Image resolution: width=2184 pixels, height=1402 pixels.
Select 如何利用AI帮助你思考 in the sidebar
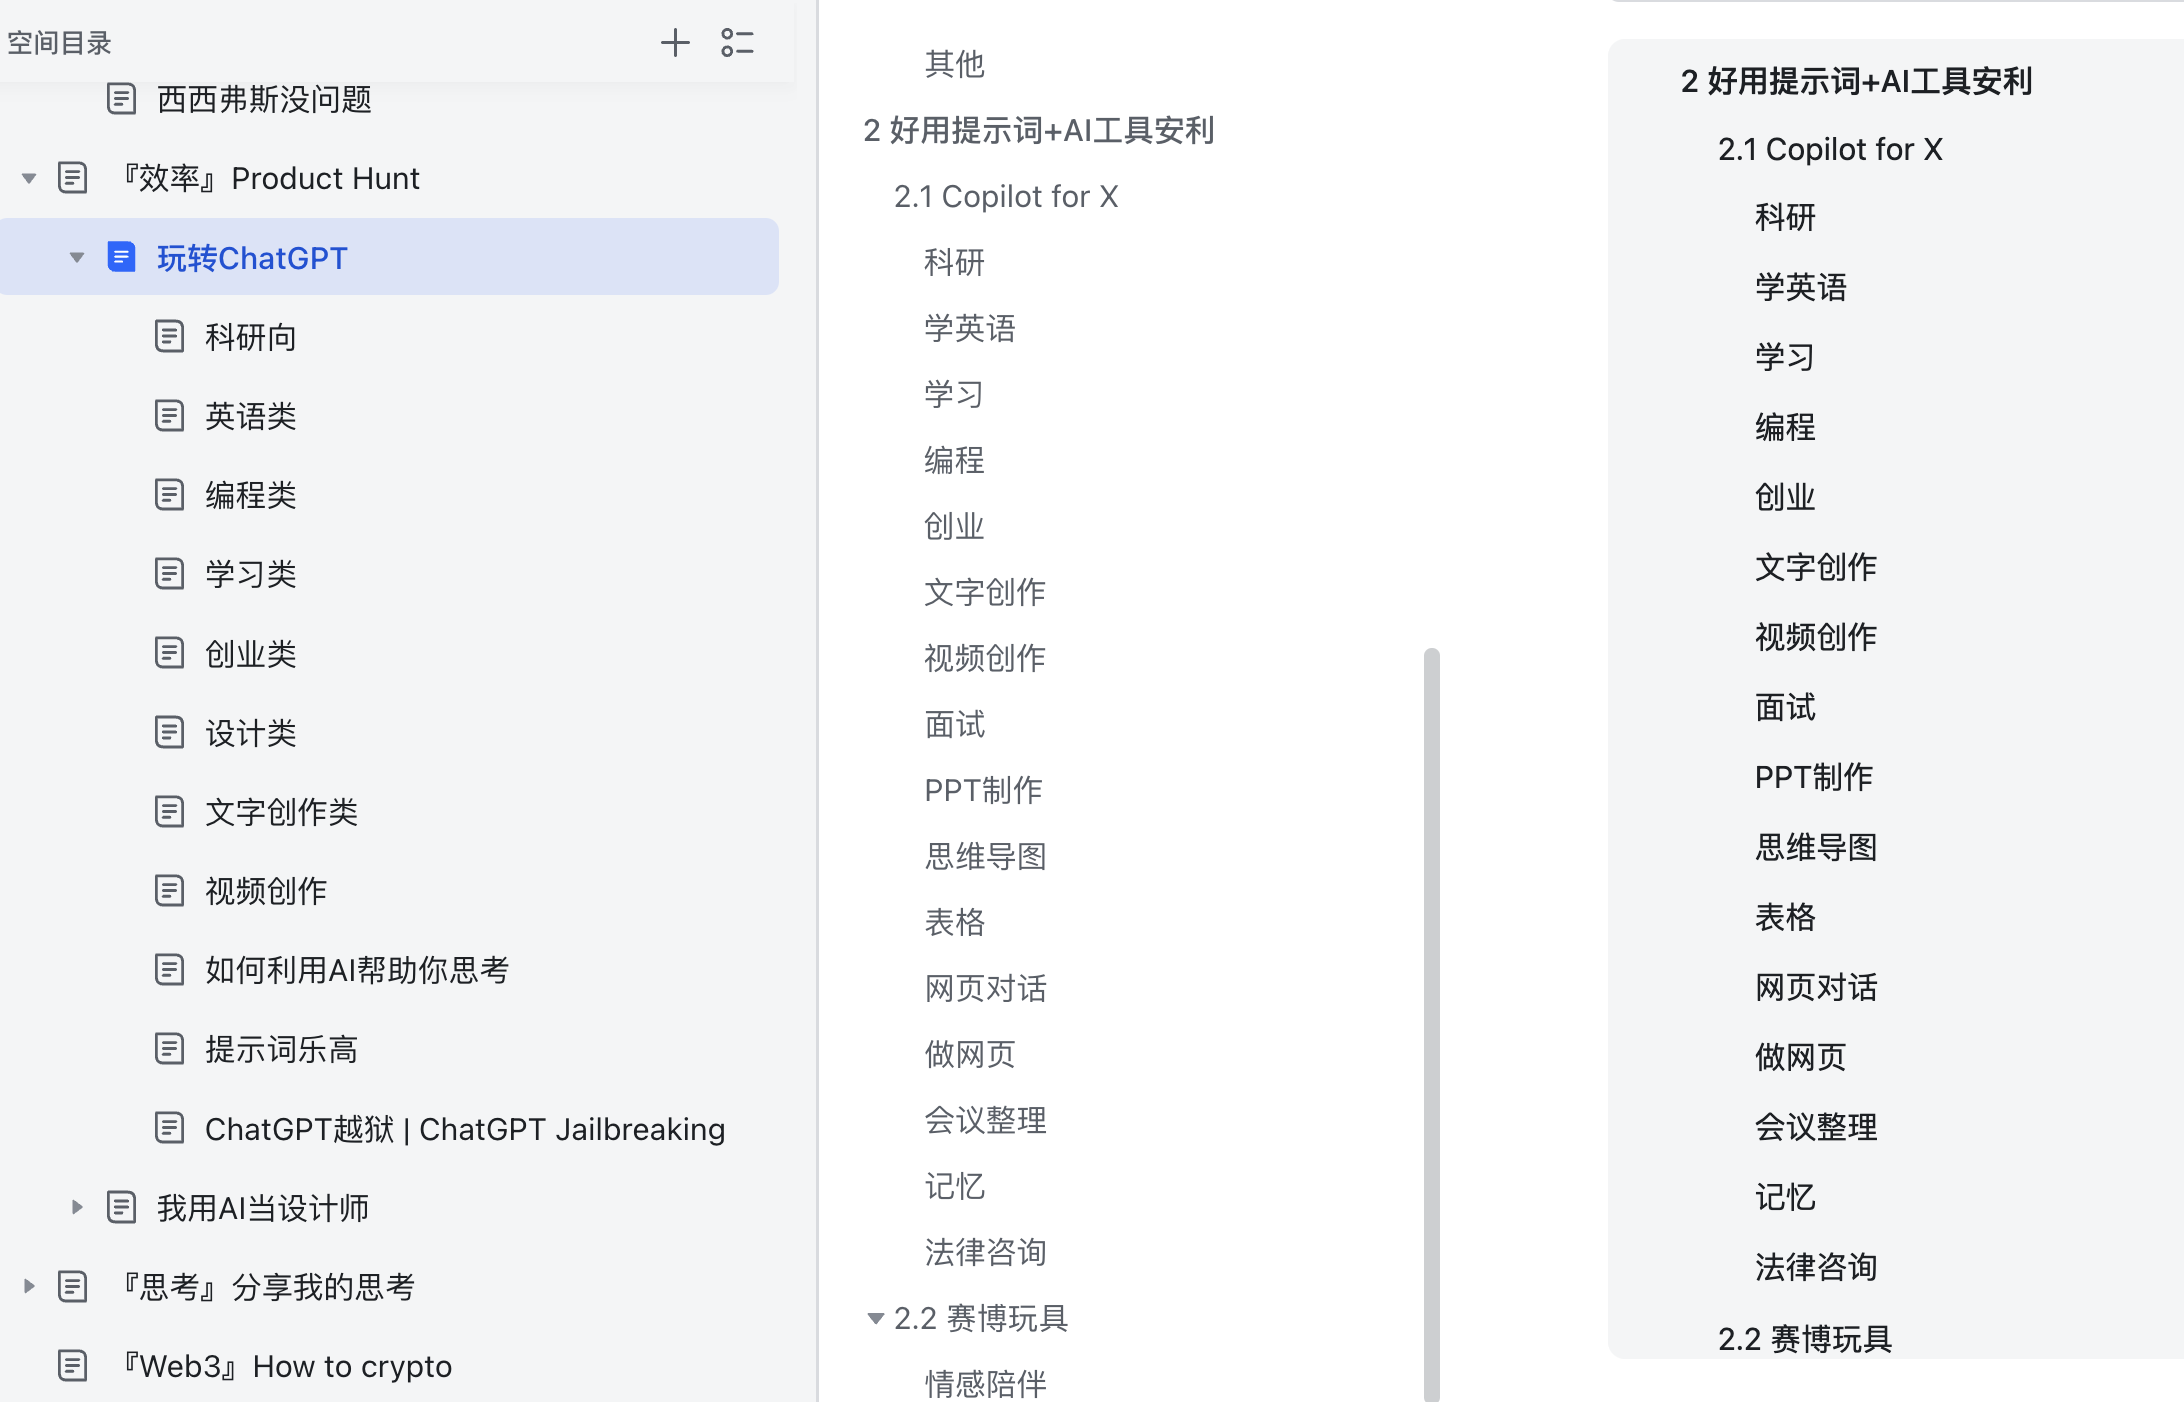pos(356,969)
